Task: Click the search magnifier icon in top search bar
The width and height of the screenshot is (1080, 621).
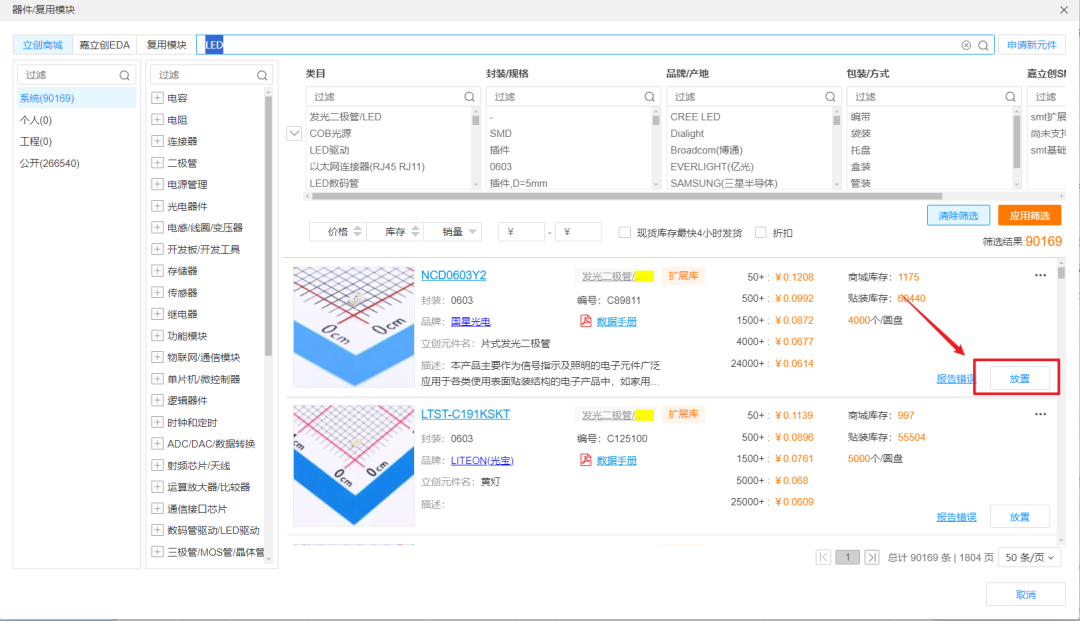Action: [983, 45]
